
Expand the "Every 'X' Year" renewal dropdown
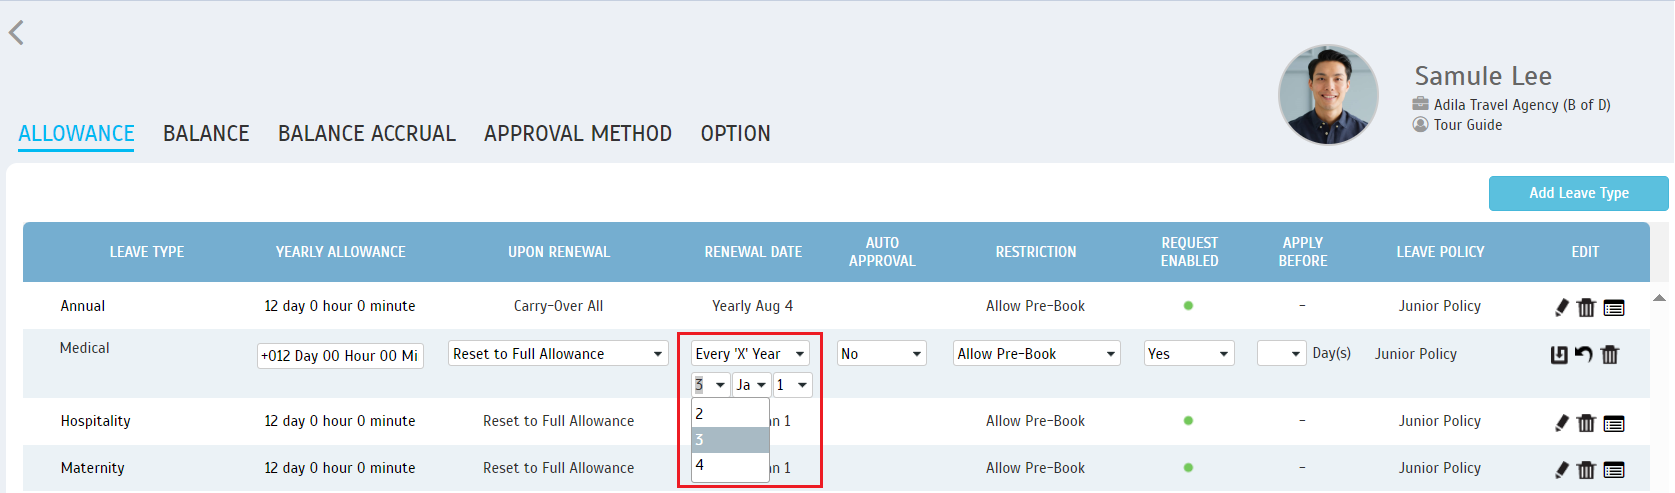[750, 354]
